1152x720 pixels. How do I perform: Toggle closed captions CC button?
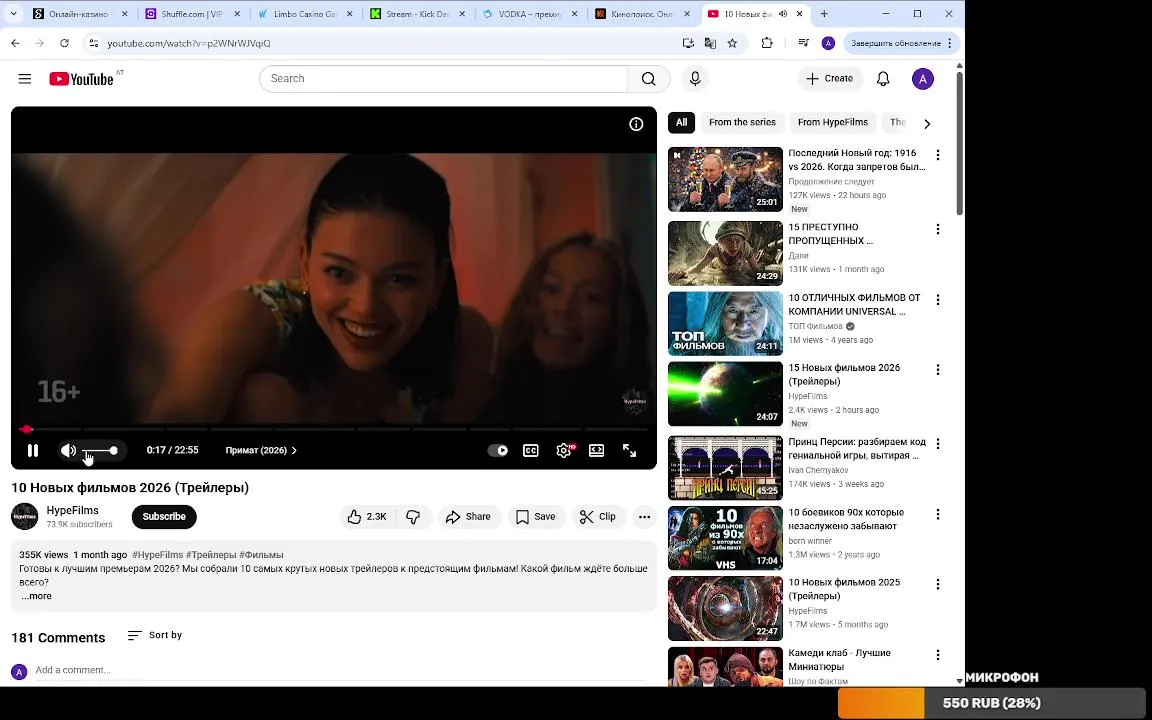(530, 450)
